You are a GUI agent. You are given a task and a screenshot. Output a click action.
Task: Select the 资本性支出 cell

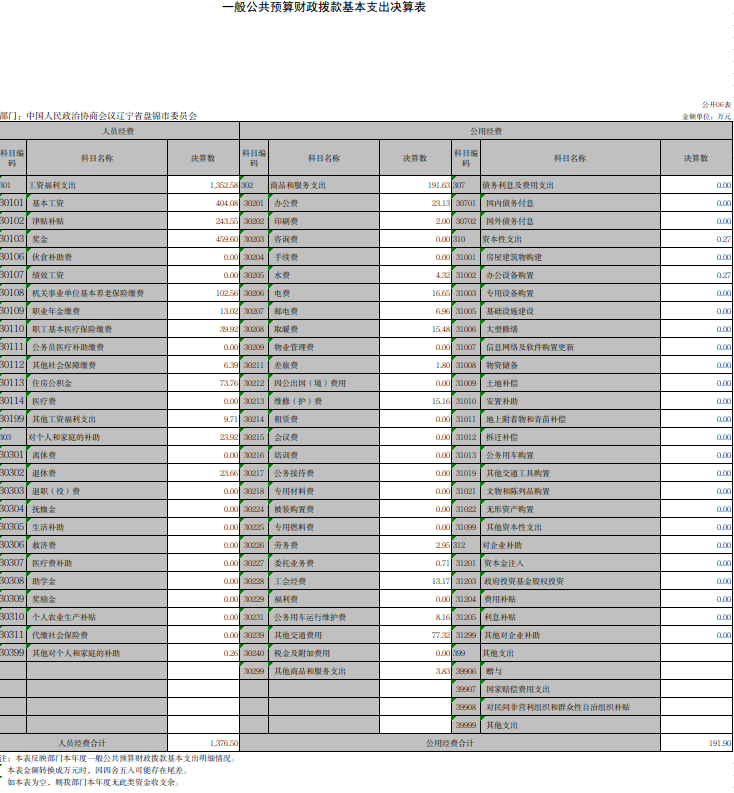pyautogui.click(x=570, y=239)
